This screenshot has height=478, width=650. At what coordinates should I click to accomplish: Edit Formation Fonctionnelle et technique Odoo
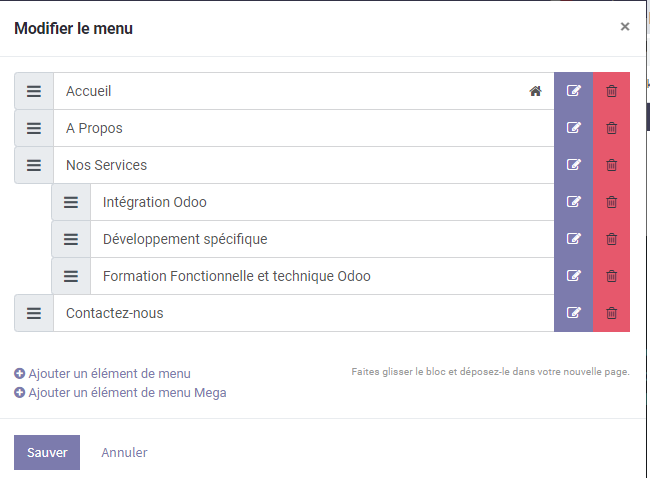pyautogui.click(x=574, y=276)
